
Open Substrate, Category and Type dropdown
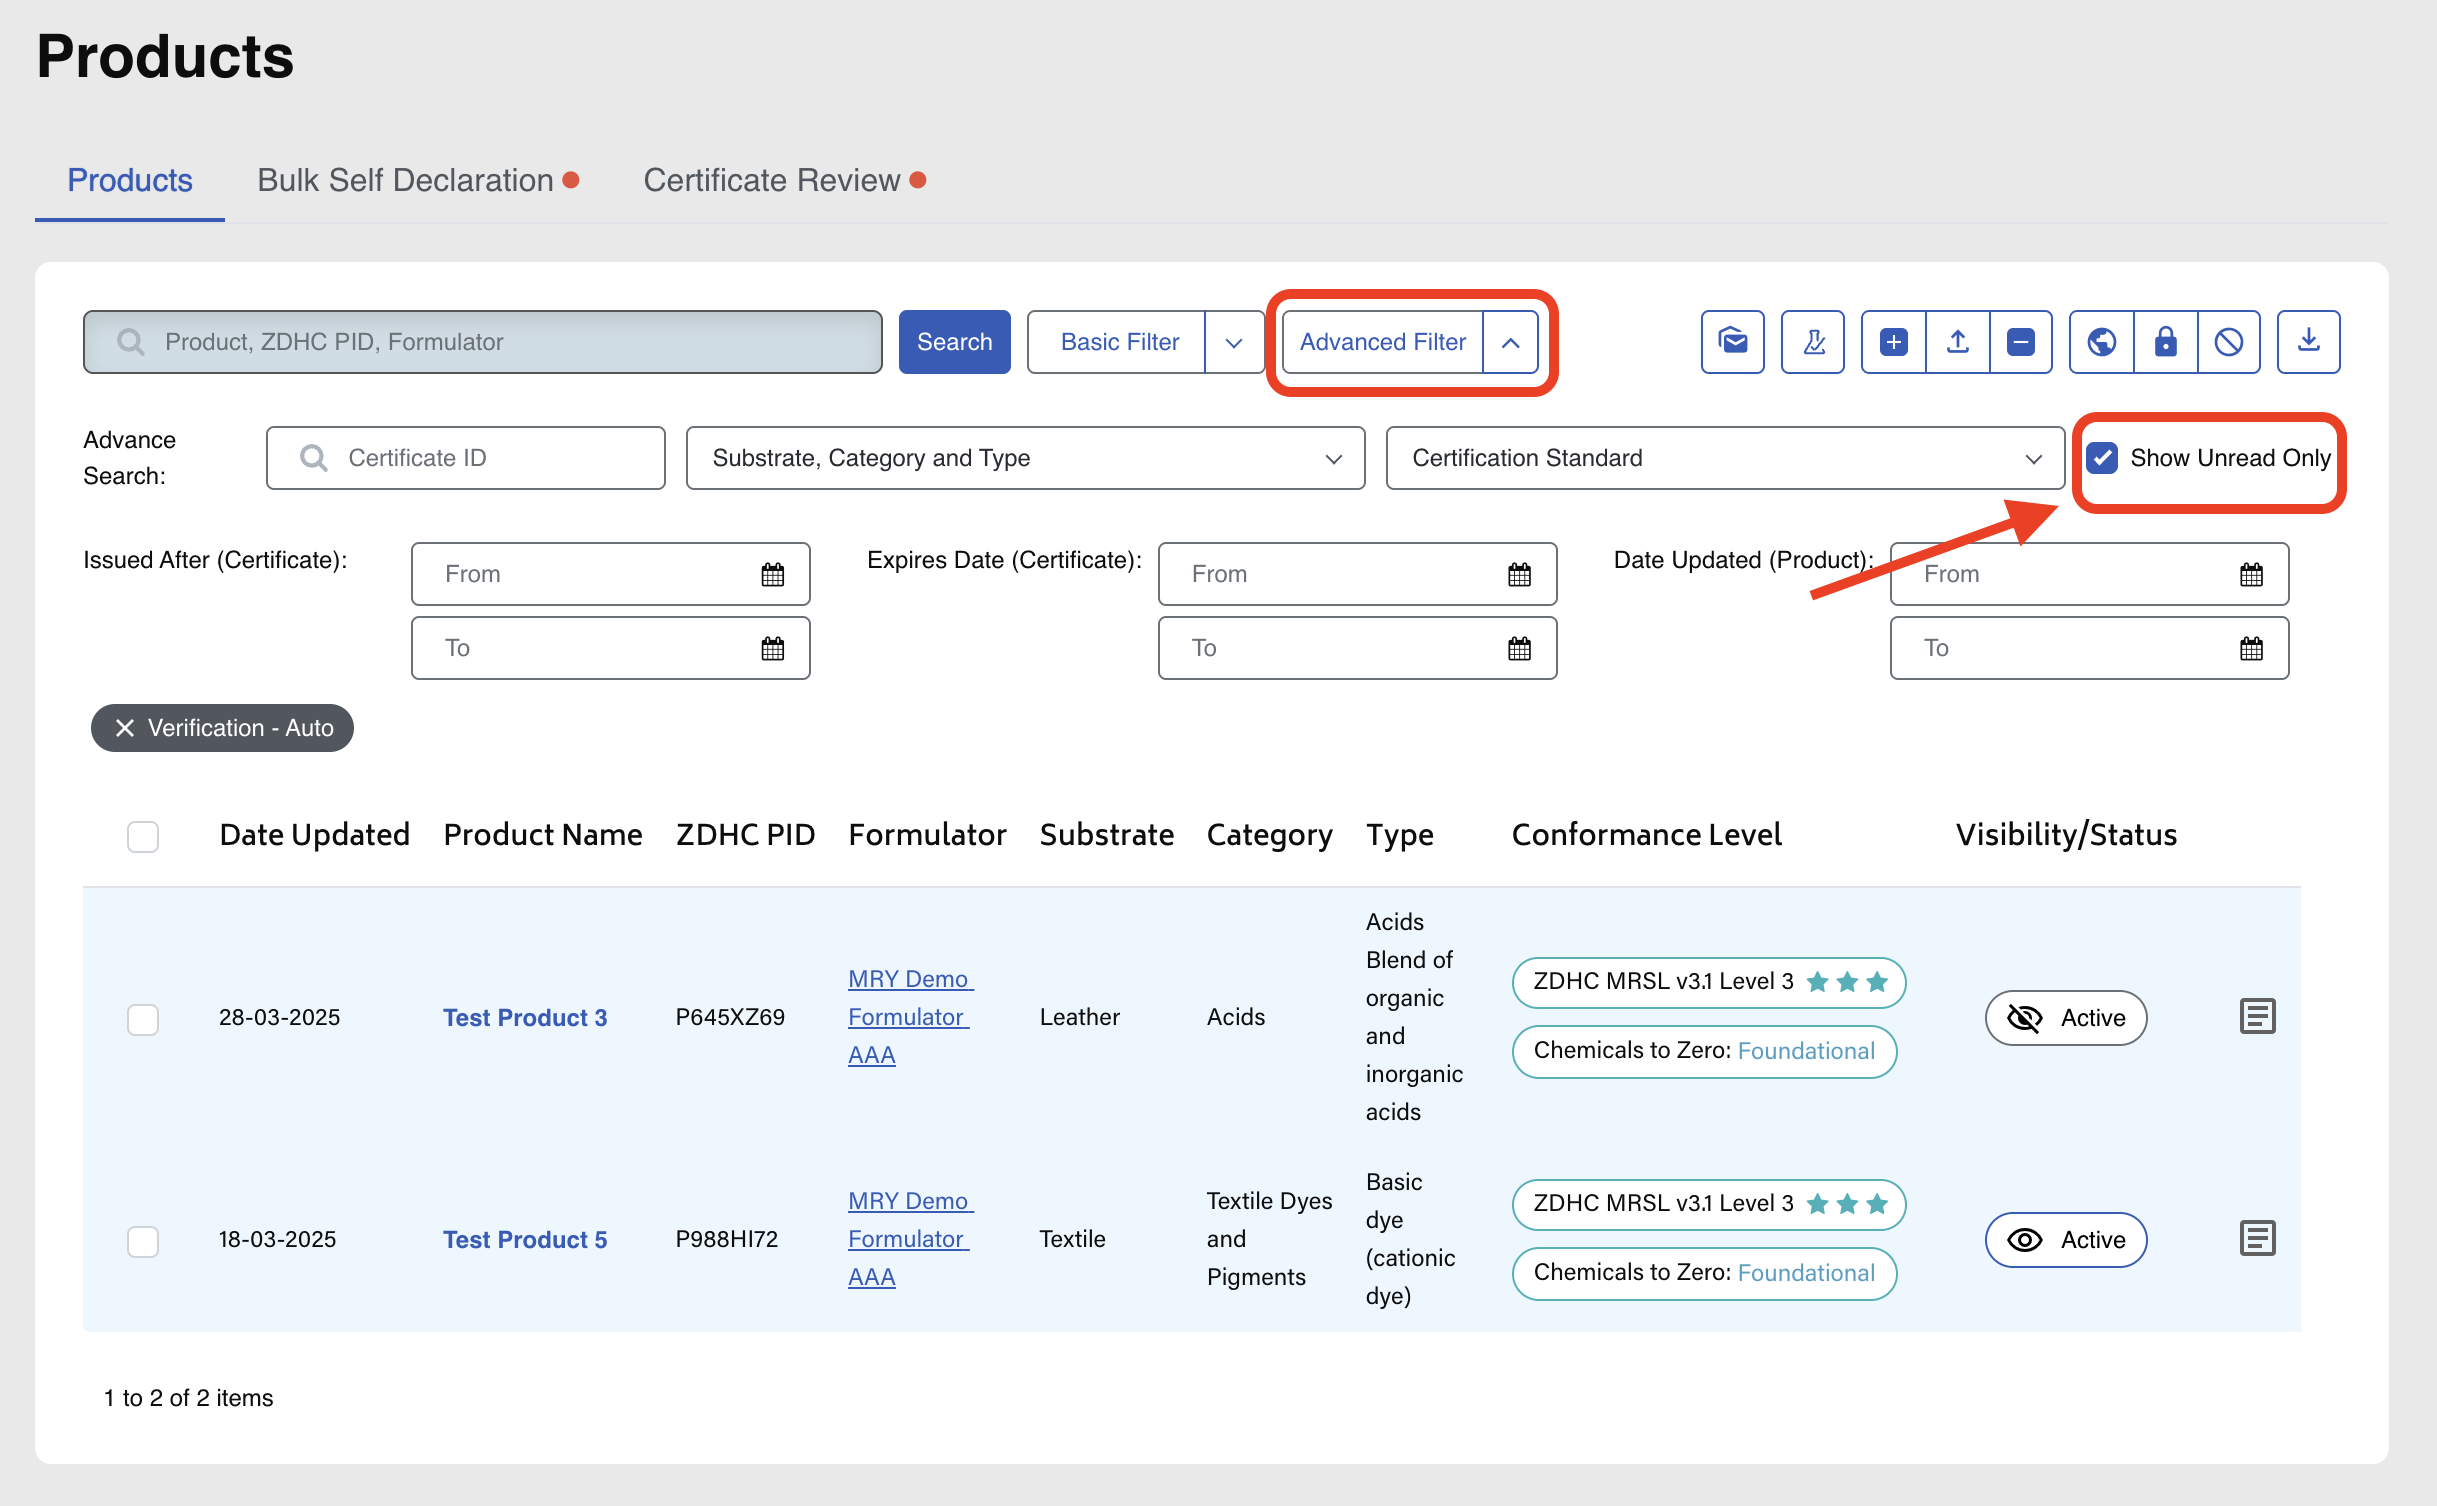point(1025,458)
